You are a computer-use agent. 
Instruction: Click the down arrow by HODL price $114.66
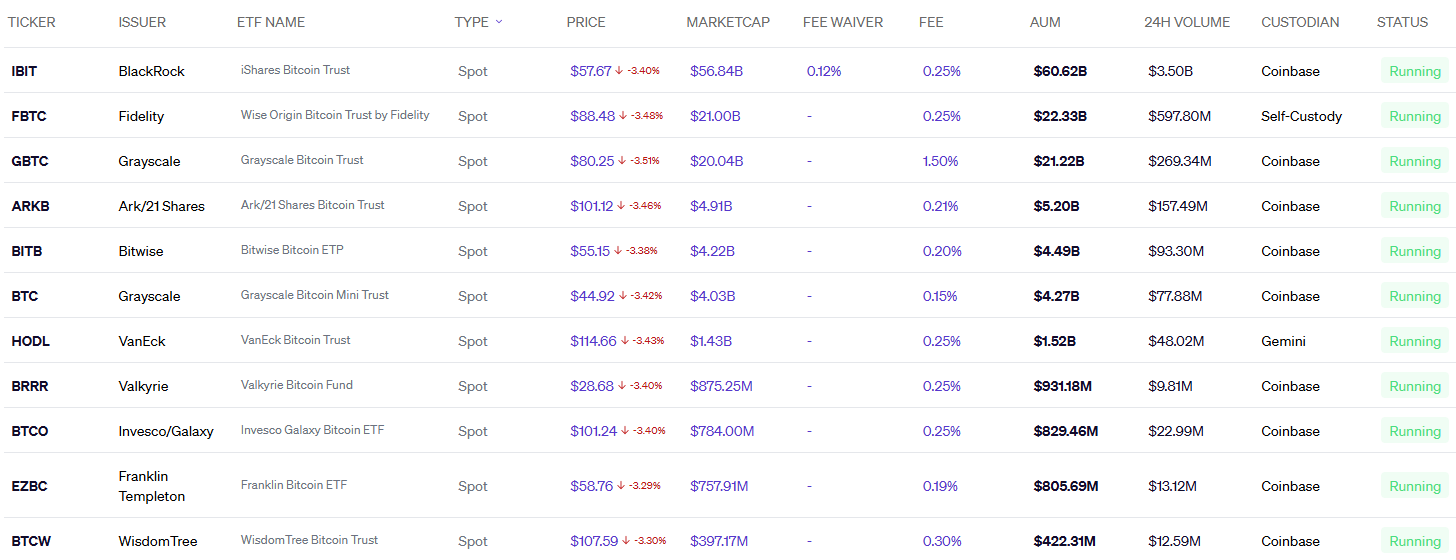tap(624, 341)
